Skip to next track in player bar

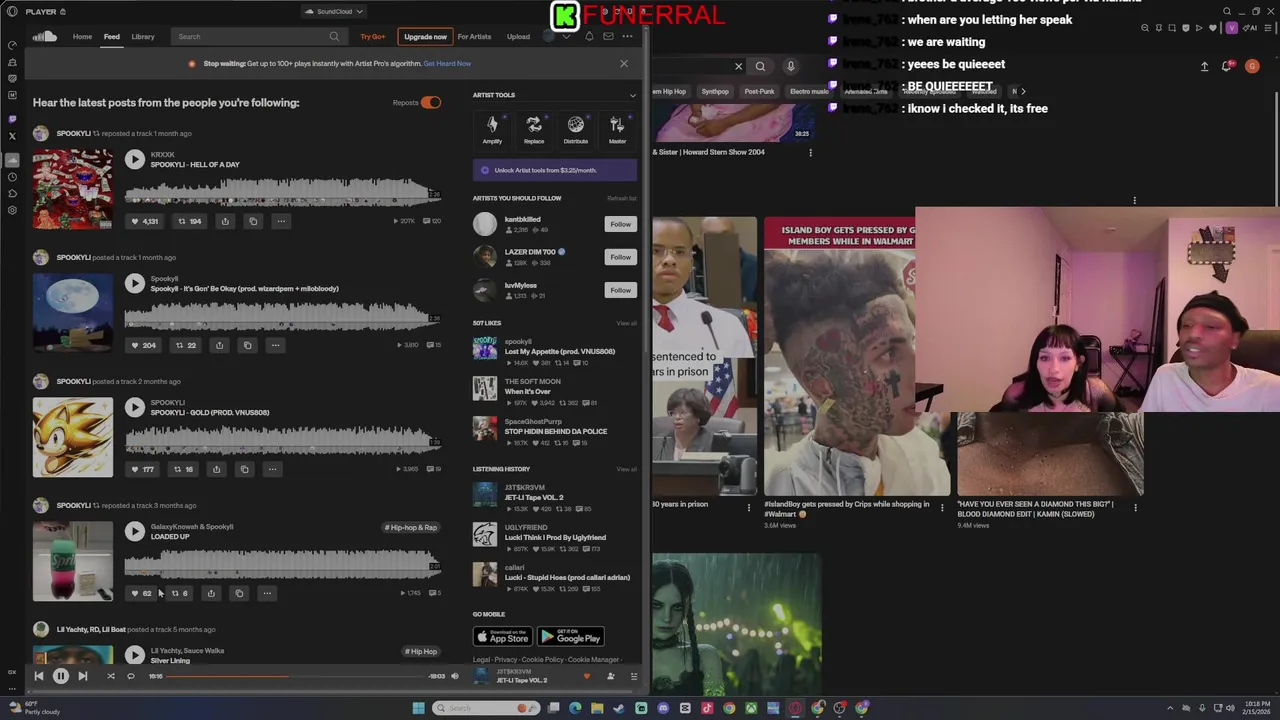(x=83, y=677)
